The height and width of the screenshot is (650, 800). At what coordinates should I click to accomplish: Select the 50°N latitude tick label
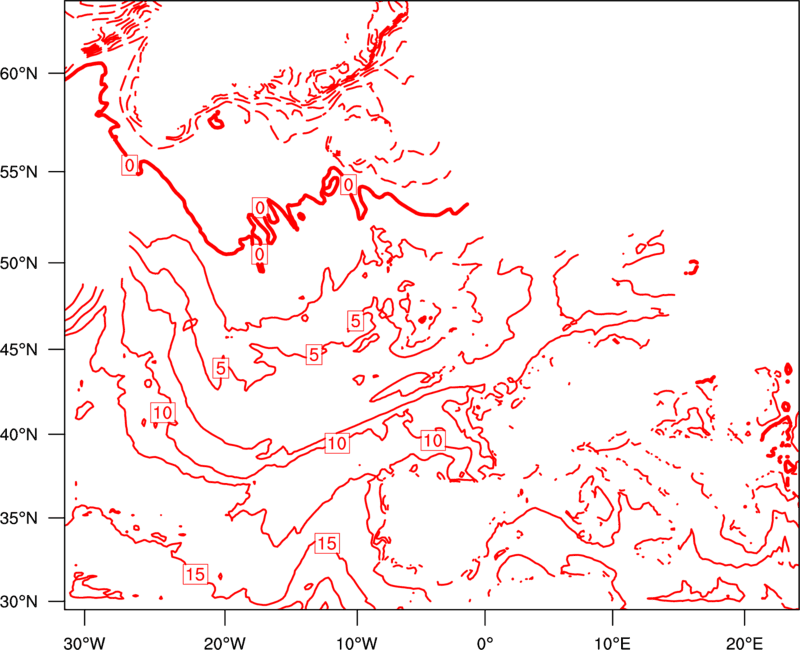tap(19, 264)
